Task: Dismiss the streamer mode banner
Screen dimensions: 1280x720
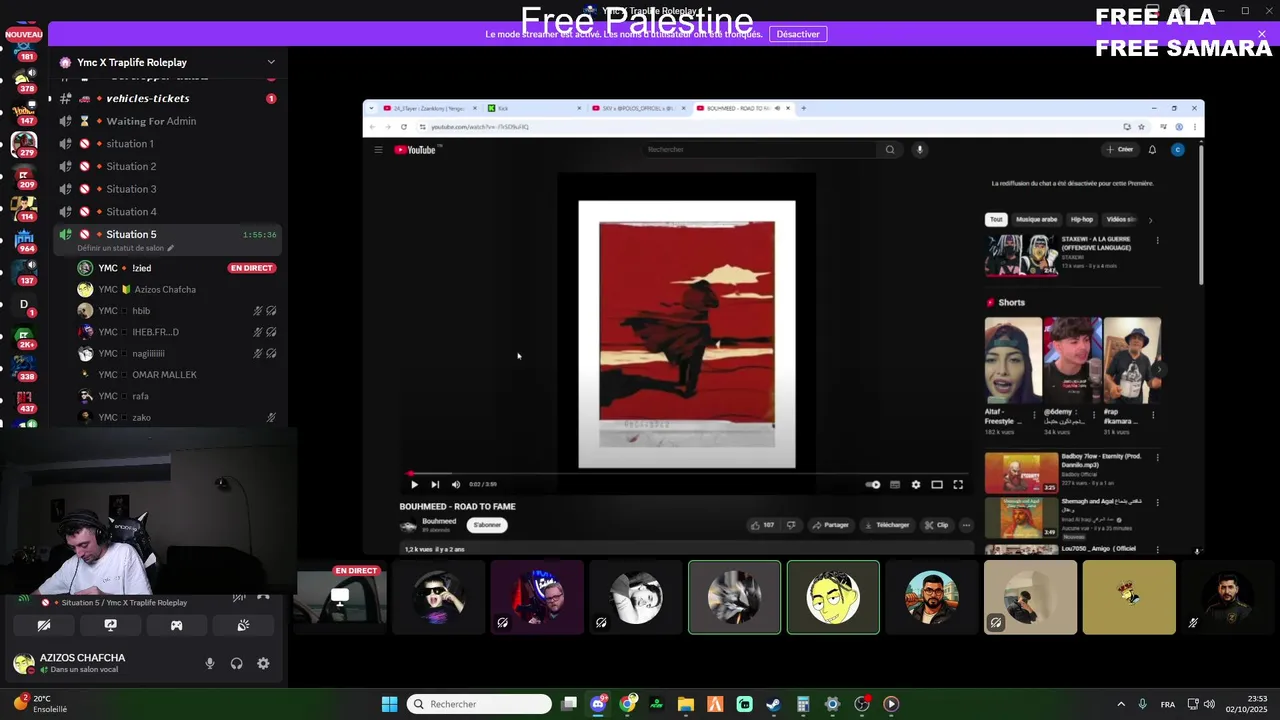Action: coord(1262,34)
